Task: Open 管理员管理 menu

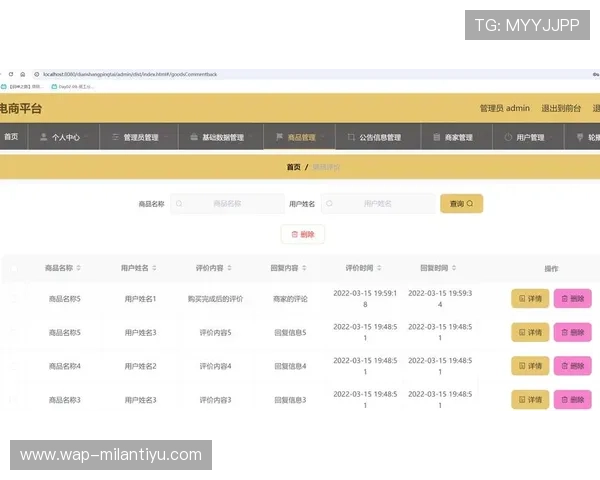Action: click(x=139, y=137)
